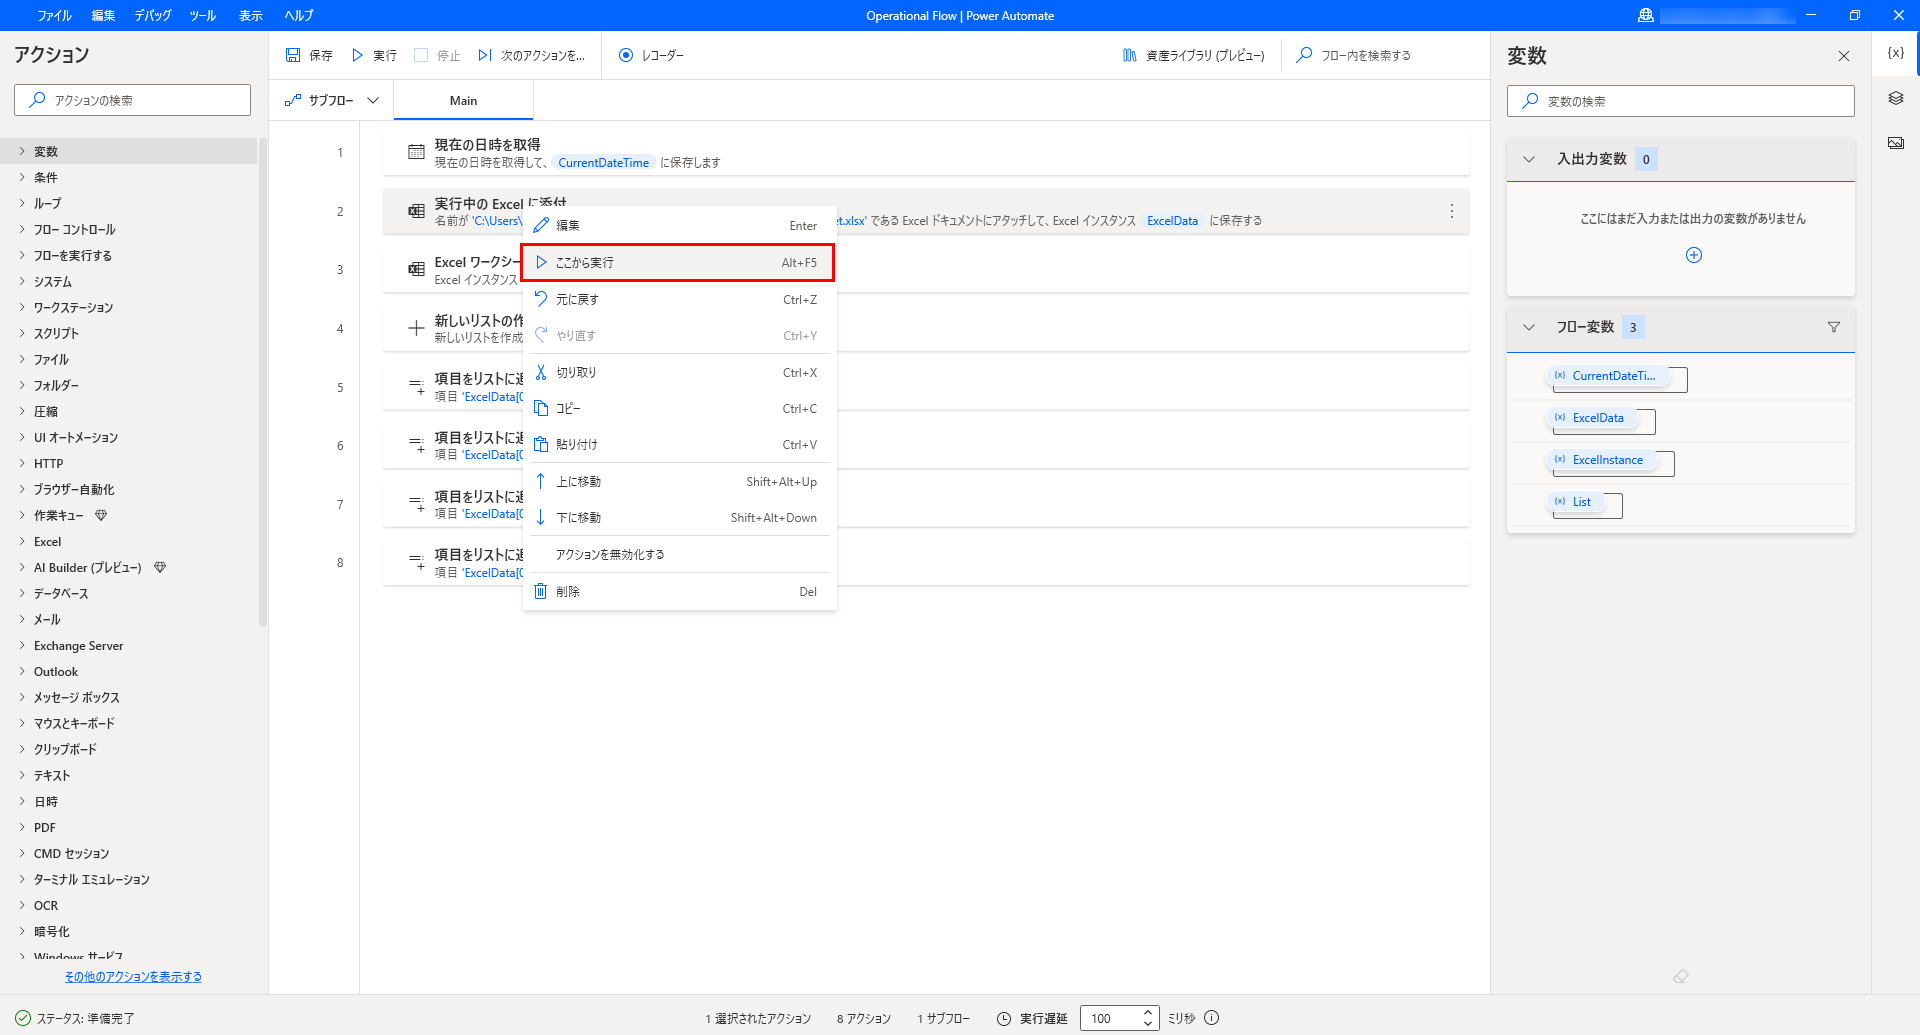
Task: Collapse the フロー変数 section
Action: click(x=1528, y=327)
